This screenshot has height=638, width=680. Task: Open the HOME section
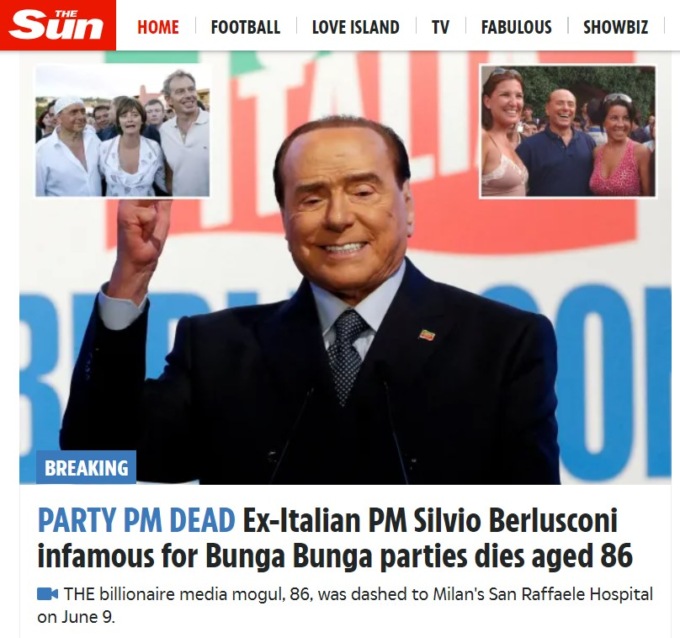point(158,27)
